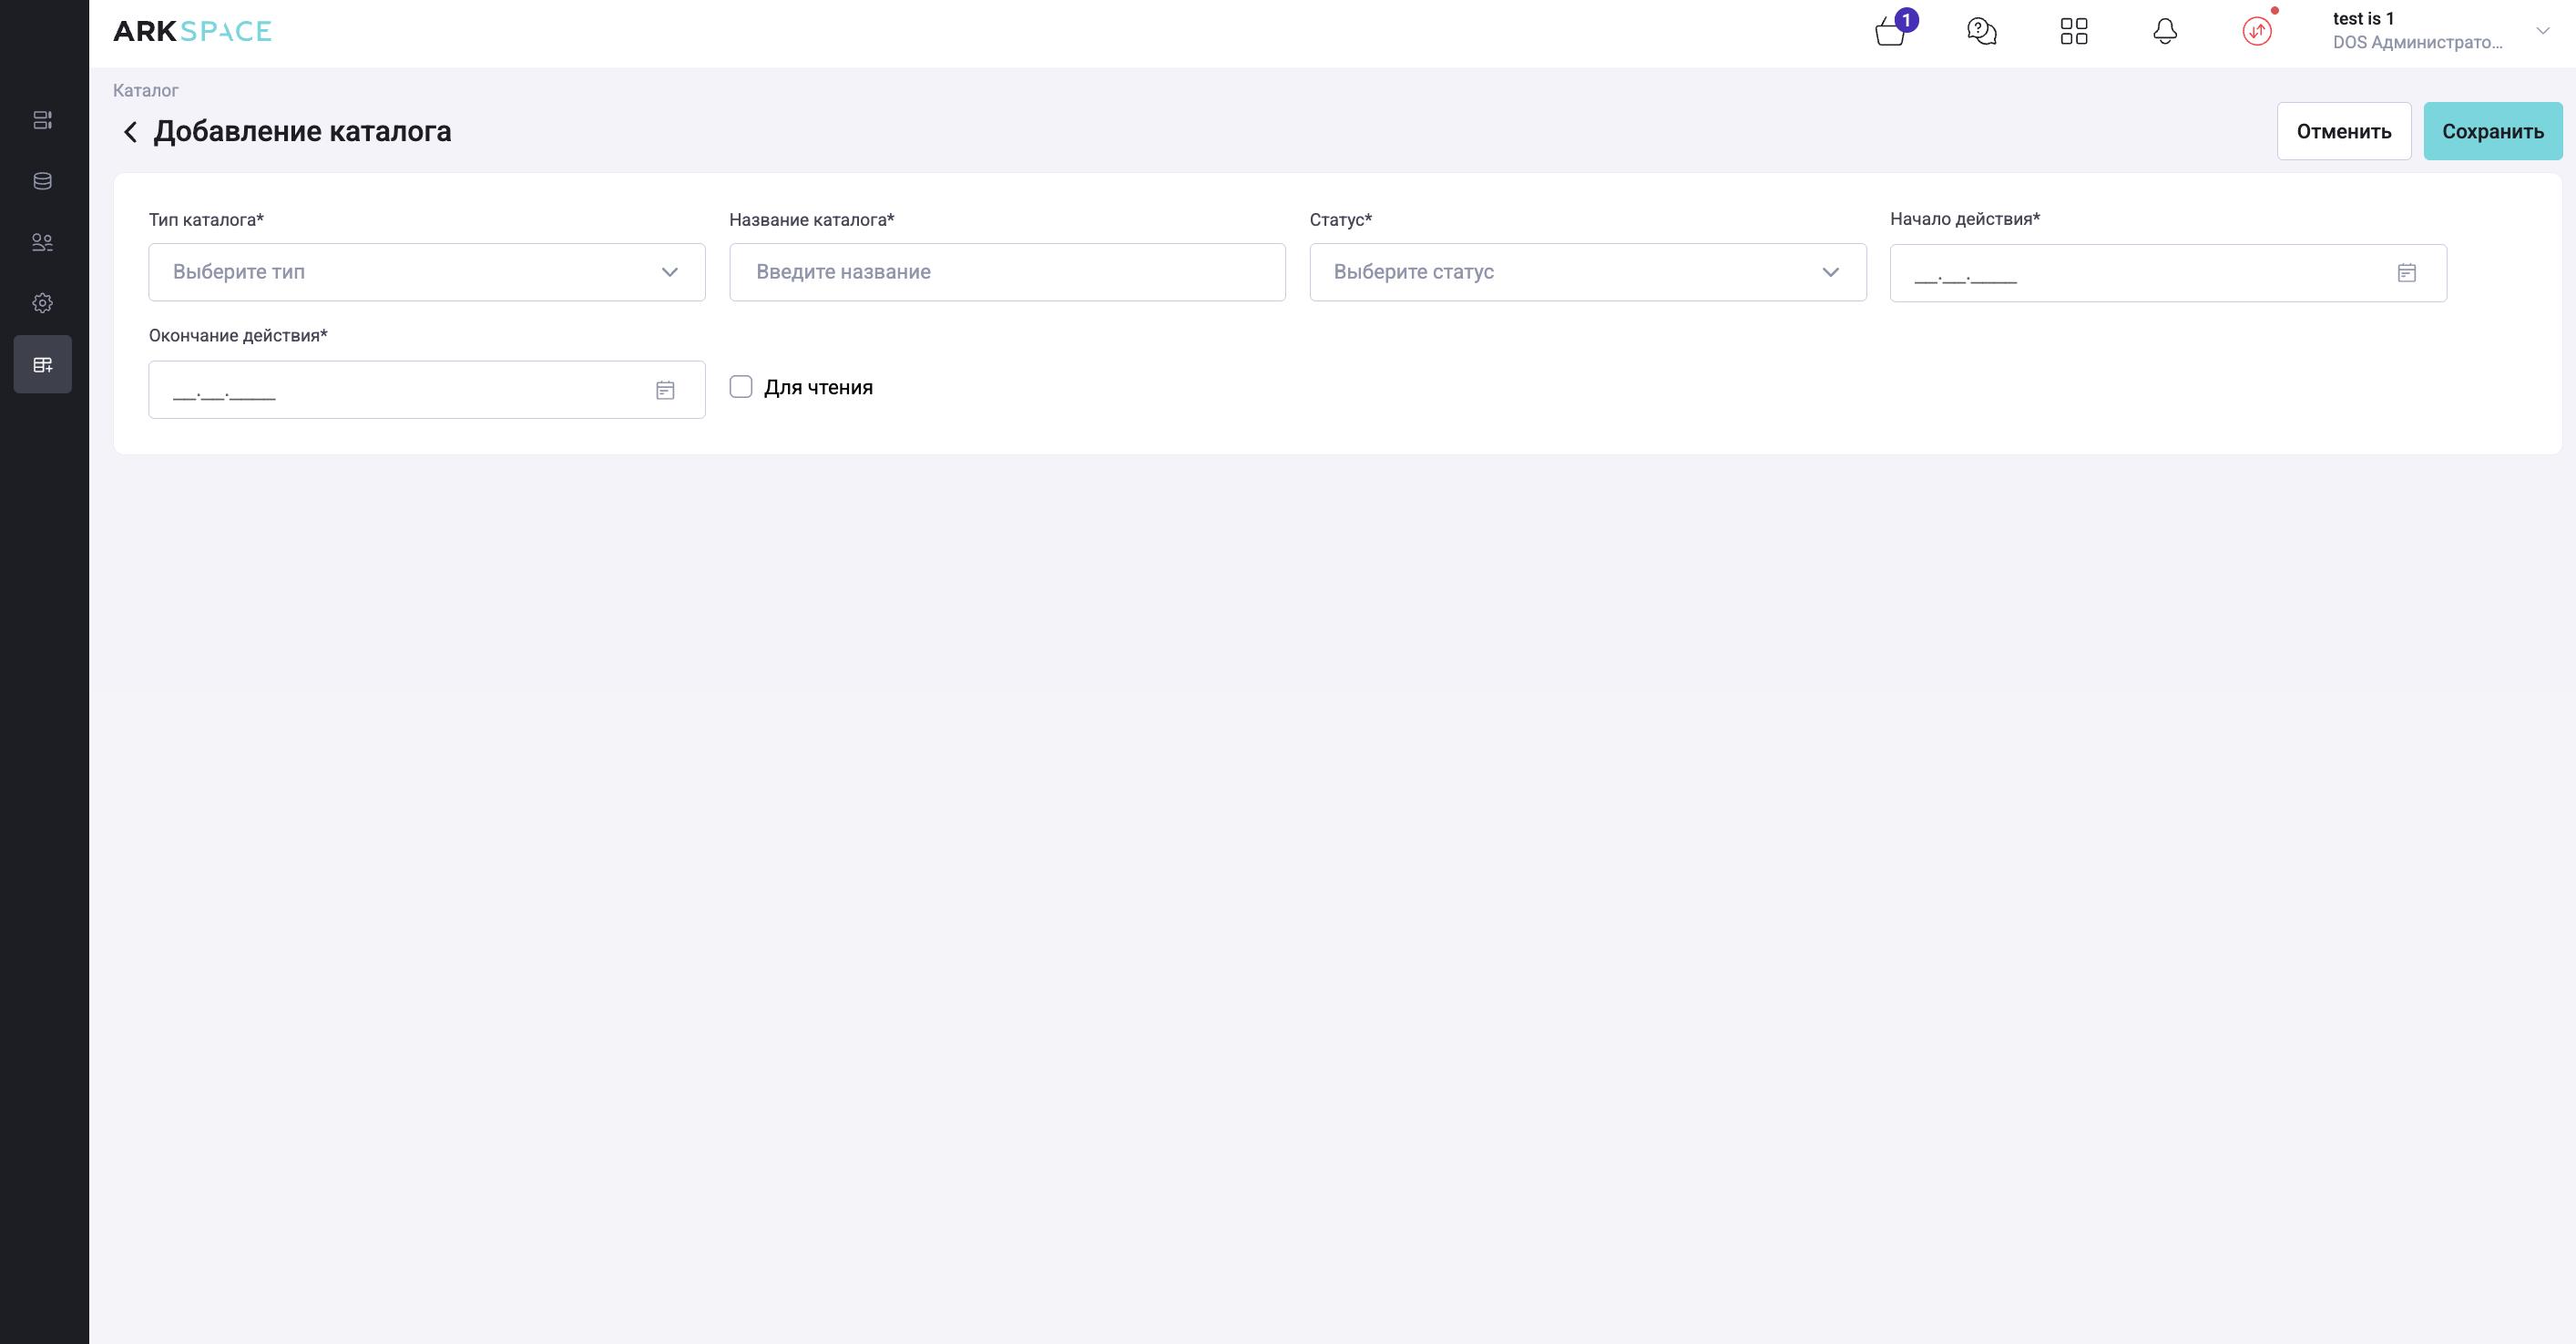2576x1344 pixels.
Task: Open the sidebar settings gear icon
Action: pos(42,303)
